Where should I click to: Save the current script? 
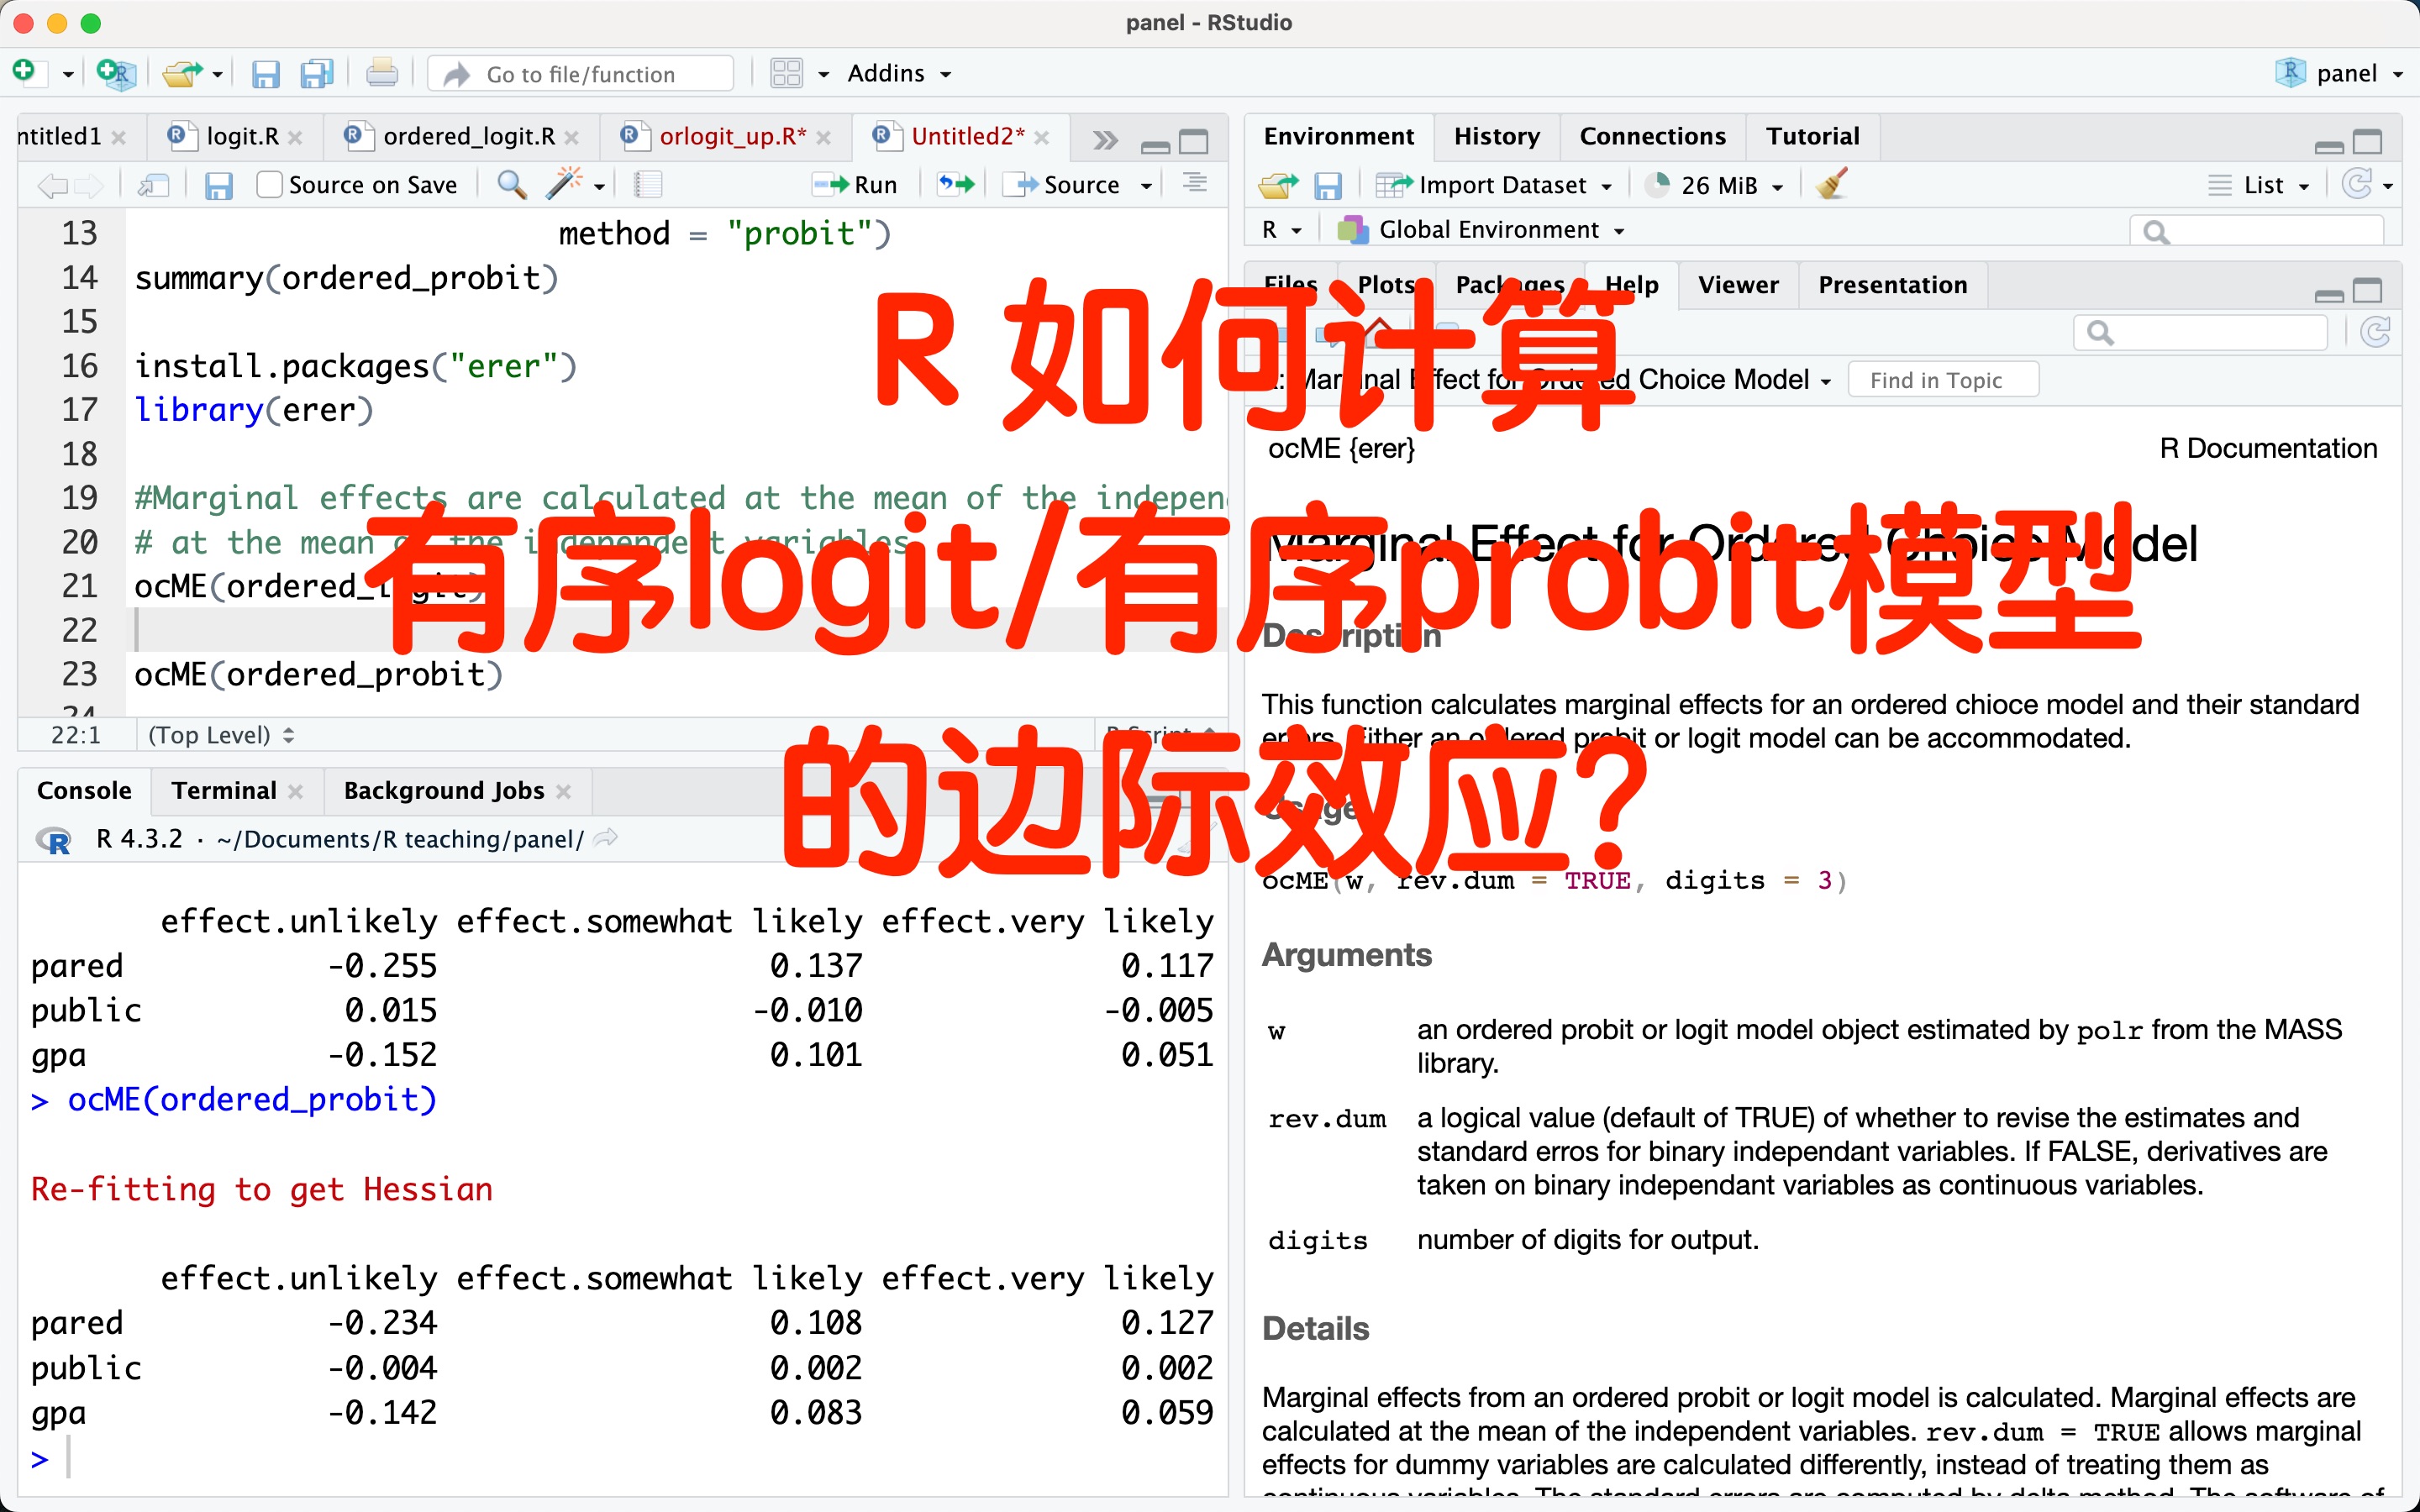coord(265,73)
